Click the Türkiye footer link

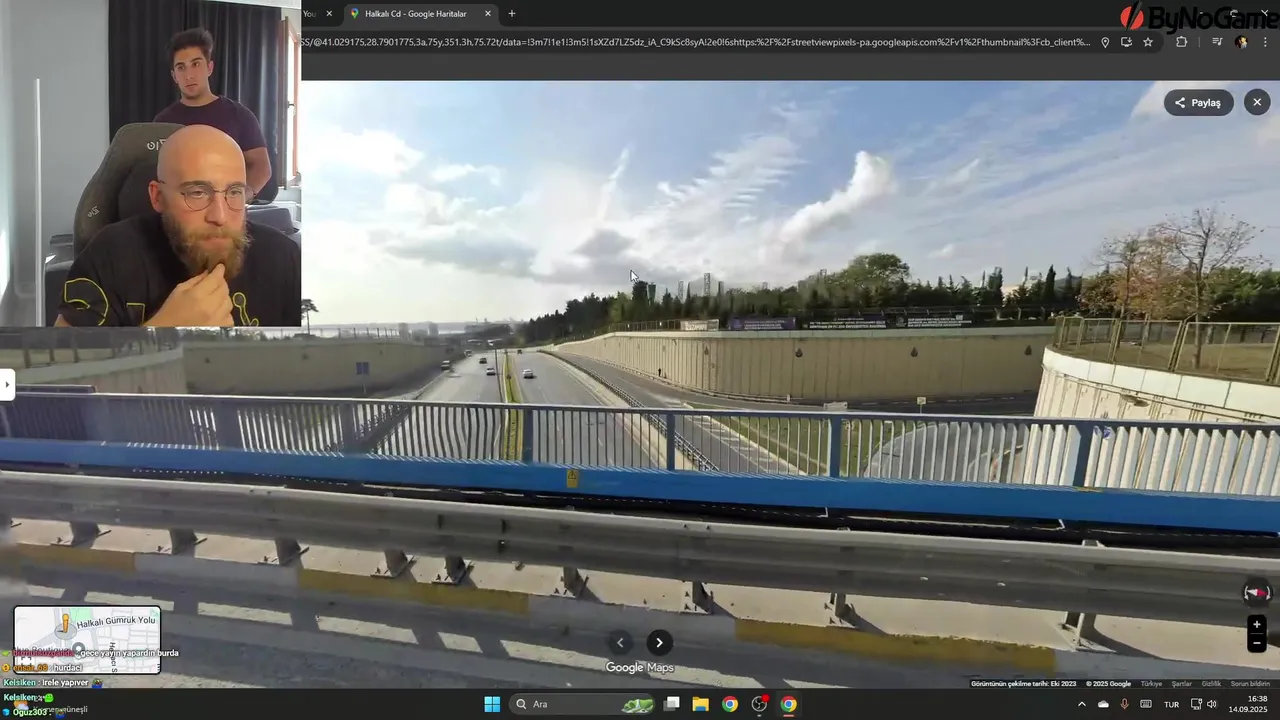pyautogui.click(x=1151, y=684)
